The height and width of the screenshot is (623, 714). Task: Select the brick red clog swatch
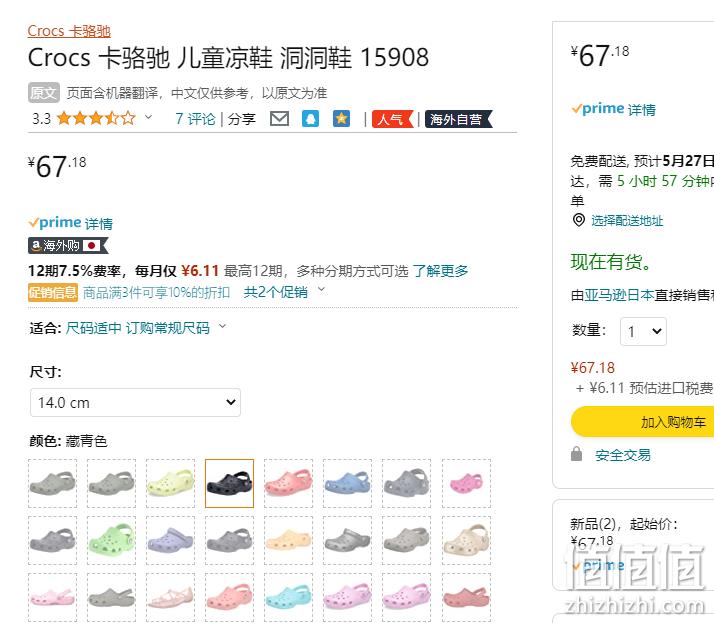point(466,597)
